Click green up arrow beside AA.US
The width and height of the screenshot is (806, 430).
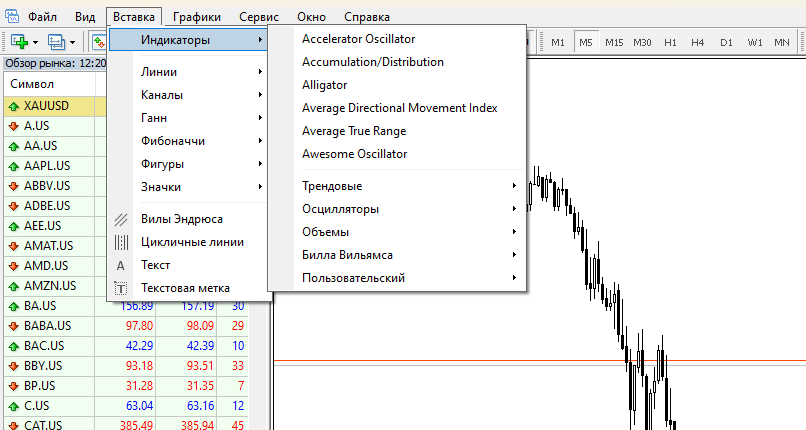14,146
